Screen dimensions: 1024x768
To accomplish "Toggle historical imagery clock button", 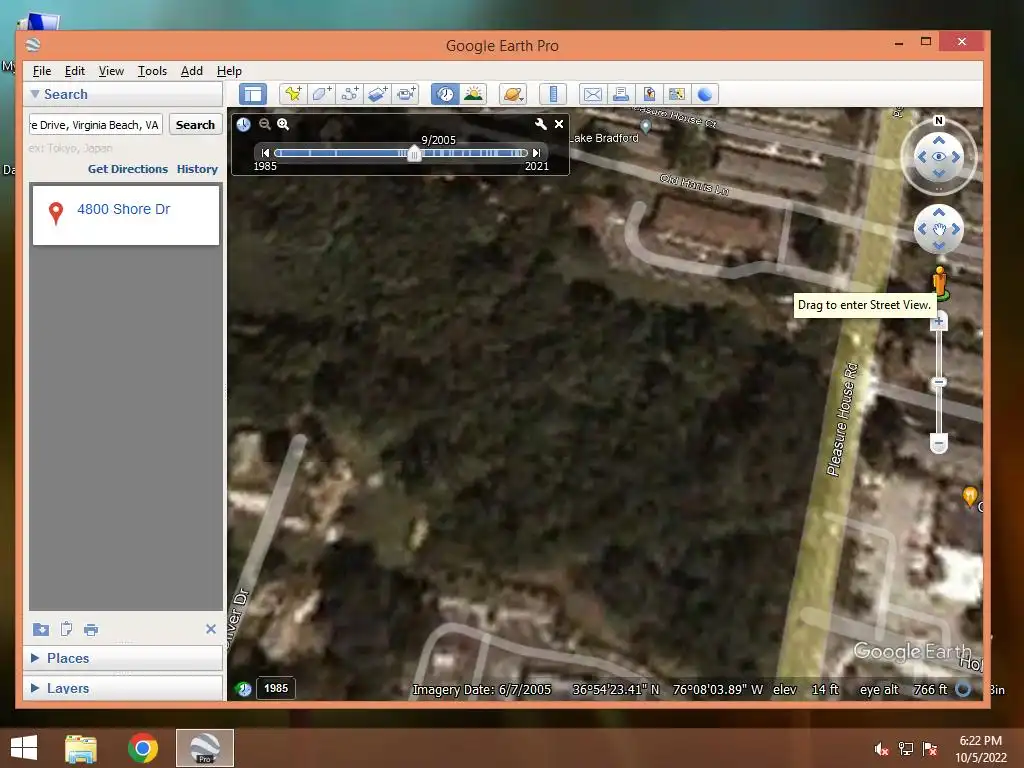I will (445, 94).
